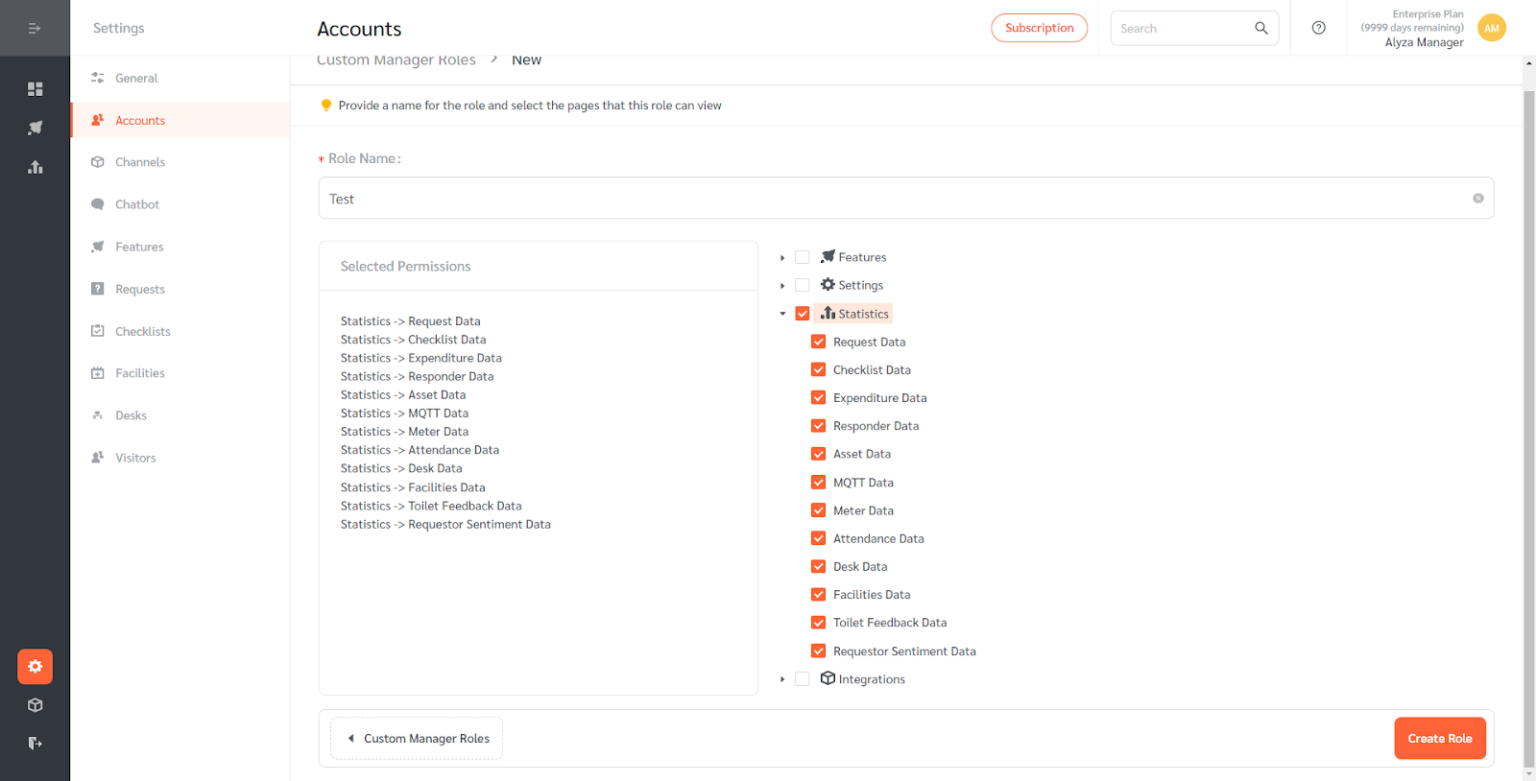1536x781 pixels.
Task: Uncheck MQTT Data checkbox
Action: 818,482
